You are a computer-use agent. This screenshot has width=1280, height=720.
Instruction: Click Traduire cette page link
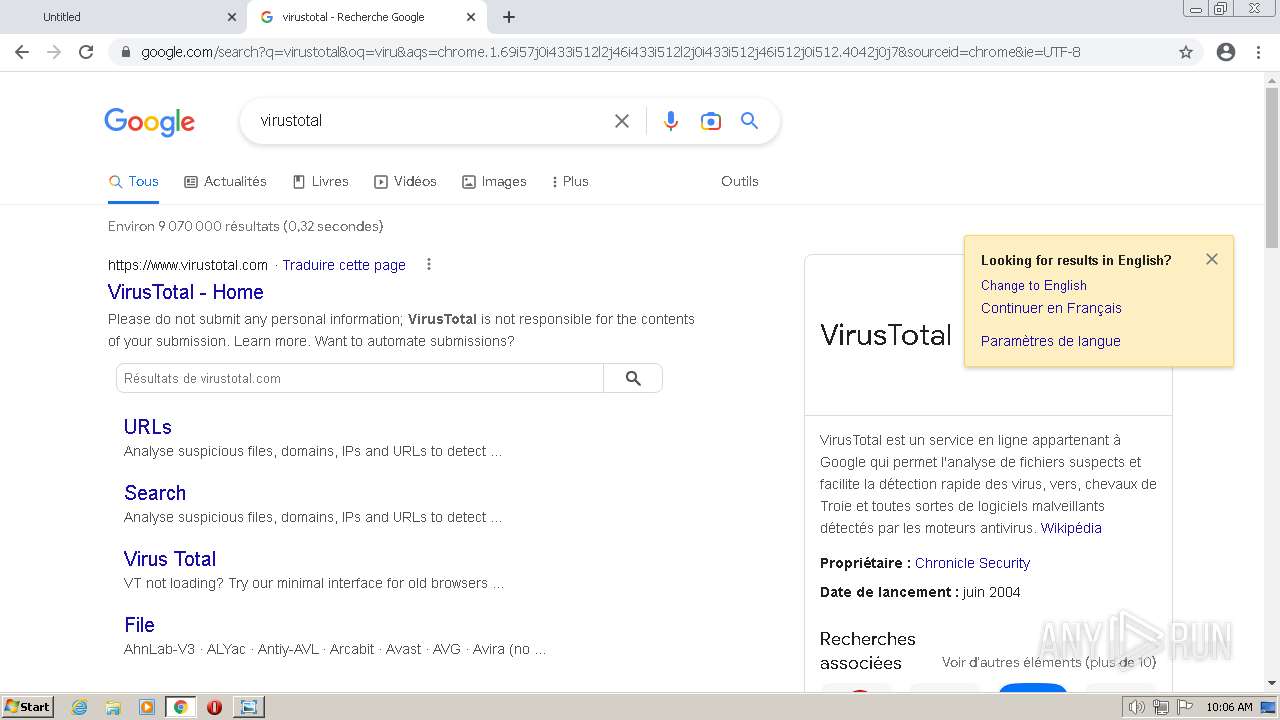[x=344, y=265]
